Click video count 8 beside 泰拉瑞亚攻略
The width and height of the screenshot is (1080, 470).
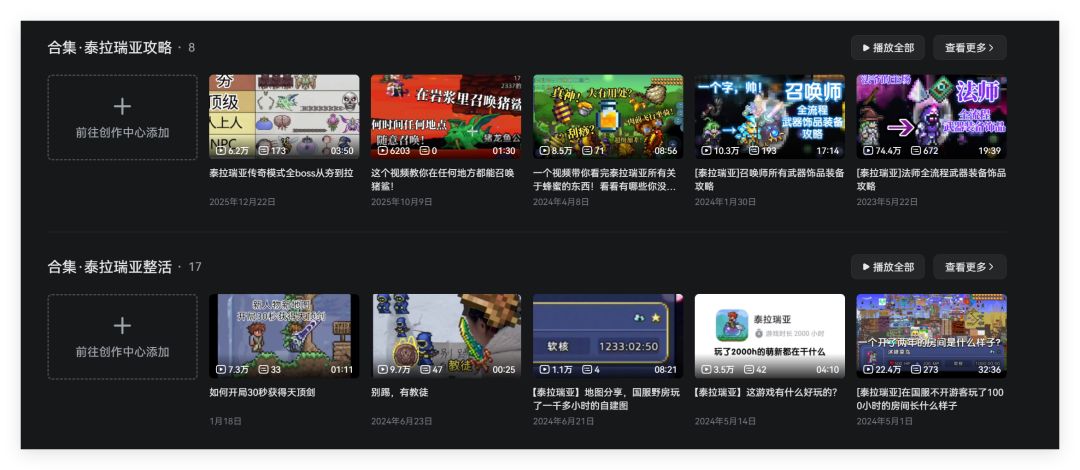pos(191,48)
